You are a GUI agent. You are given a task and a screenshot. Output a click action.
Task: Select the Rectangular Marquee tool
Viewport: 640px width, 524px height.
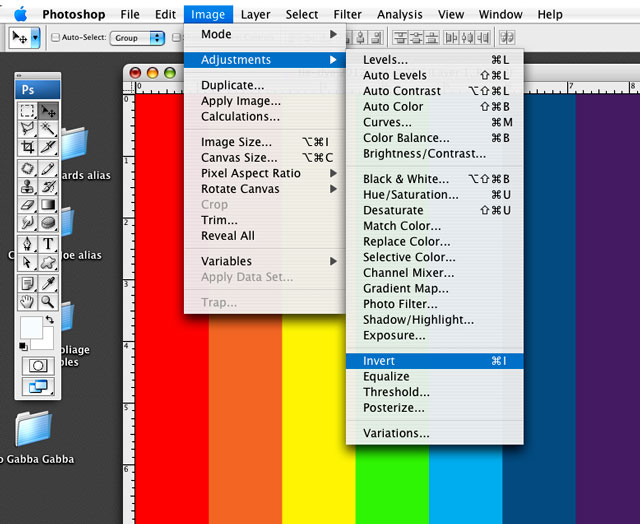(x=28, y=111)
